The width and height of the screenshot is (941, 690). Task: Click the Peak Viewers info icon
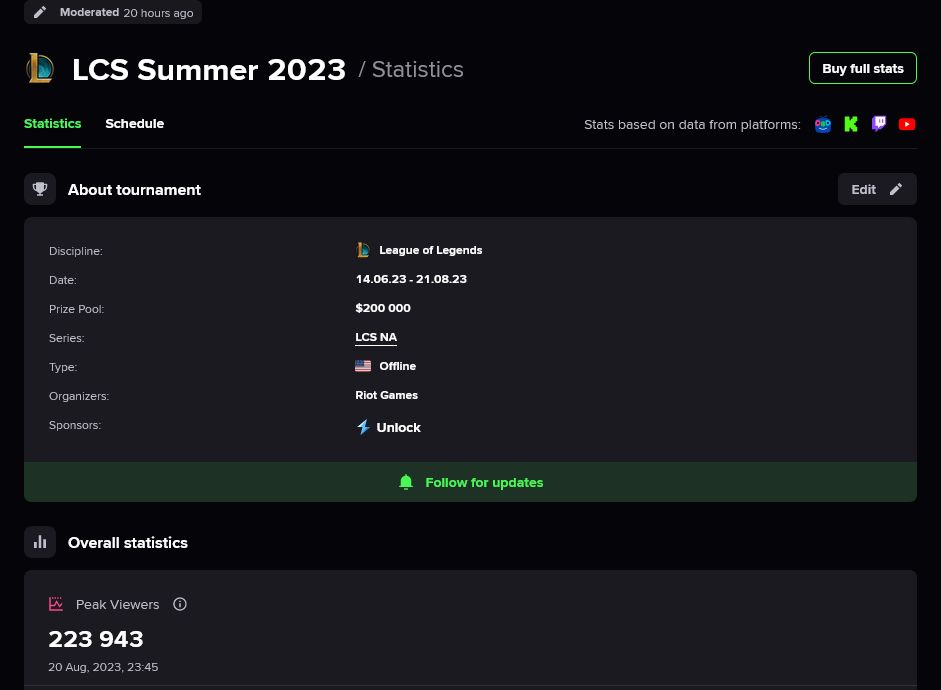[x=179, y=604]
